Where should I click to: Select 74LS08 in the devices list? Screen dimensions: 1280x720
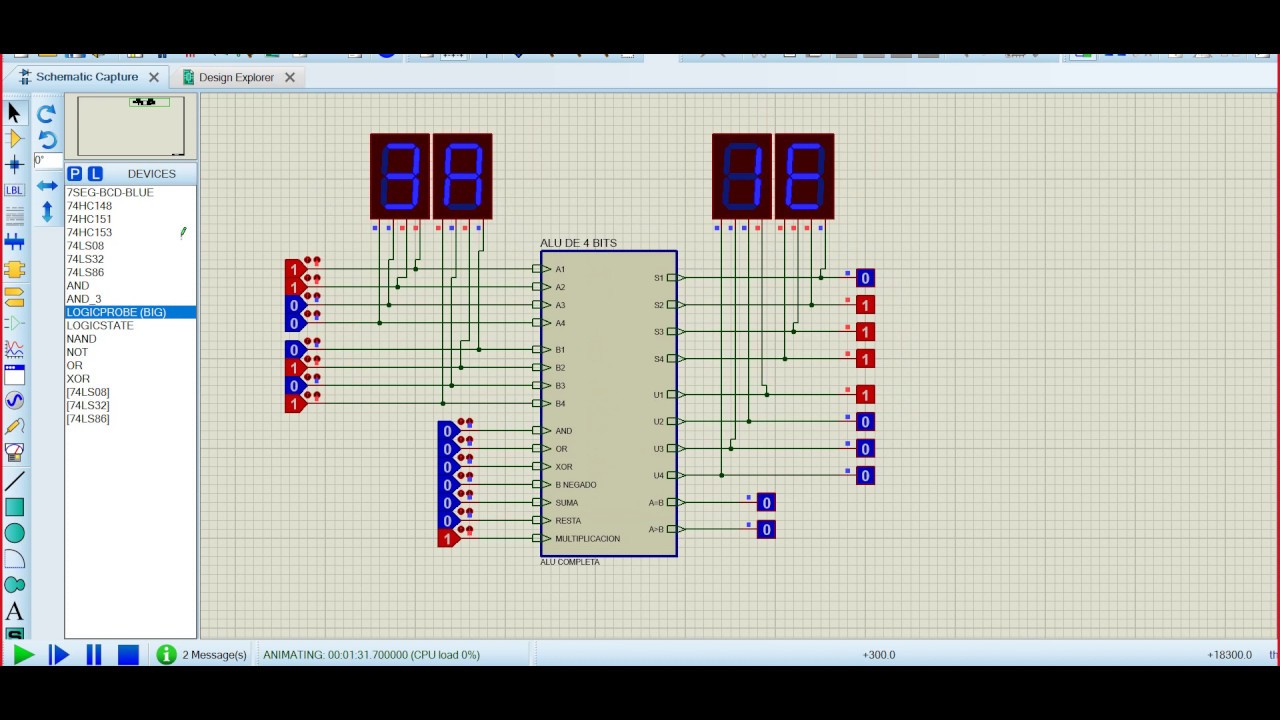(85, 246)
